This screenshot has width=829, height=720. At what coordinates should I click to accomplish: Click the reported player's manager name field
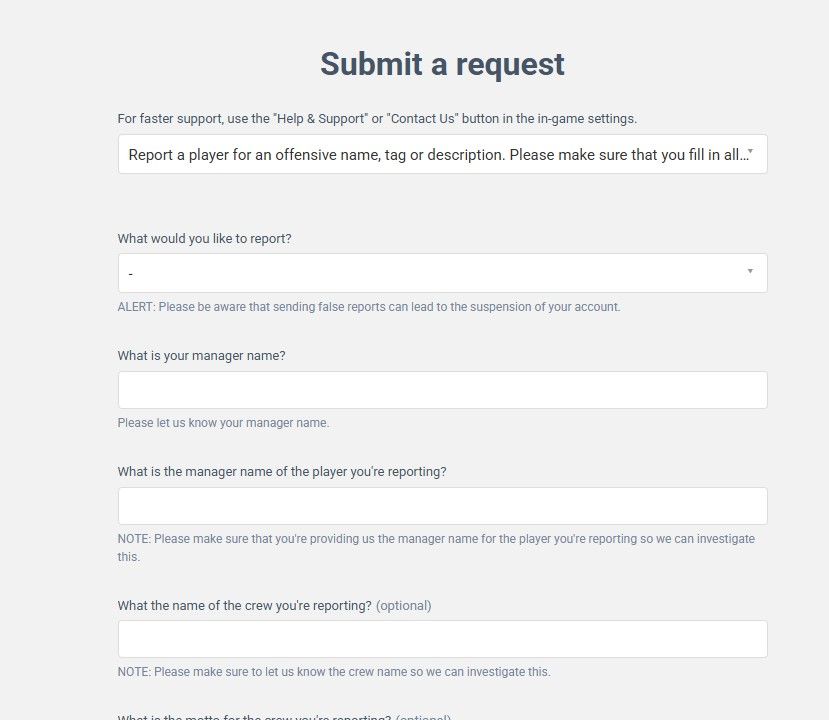point(442,506)
